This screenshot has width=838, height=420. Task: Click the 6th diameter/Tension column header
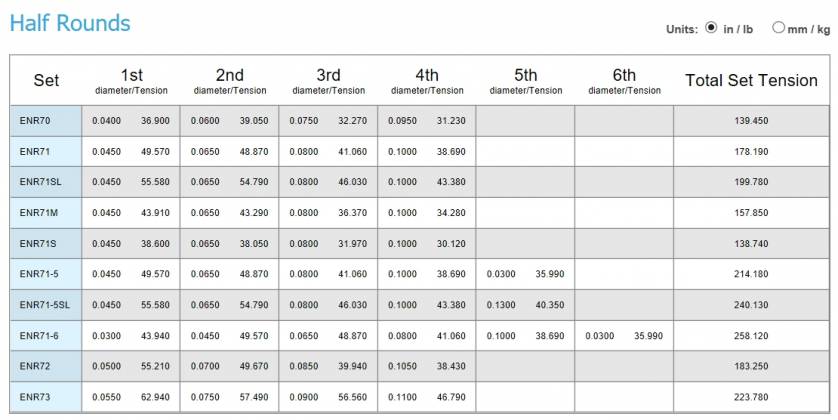[624, 81]
